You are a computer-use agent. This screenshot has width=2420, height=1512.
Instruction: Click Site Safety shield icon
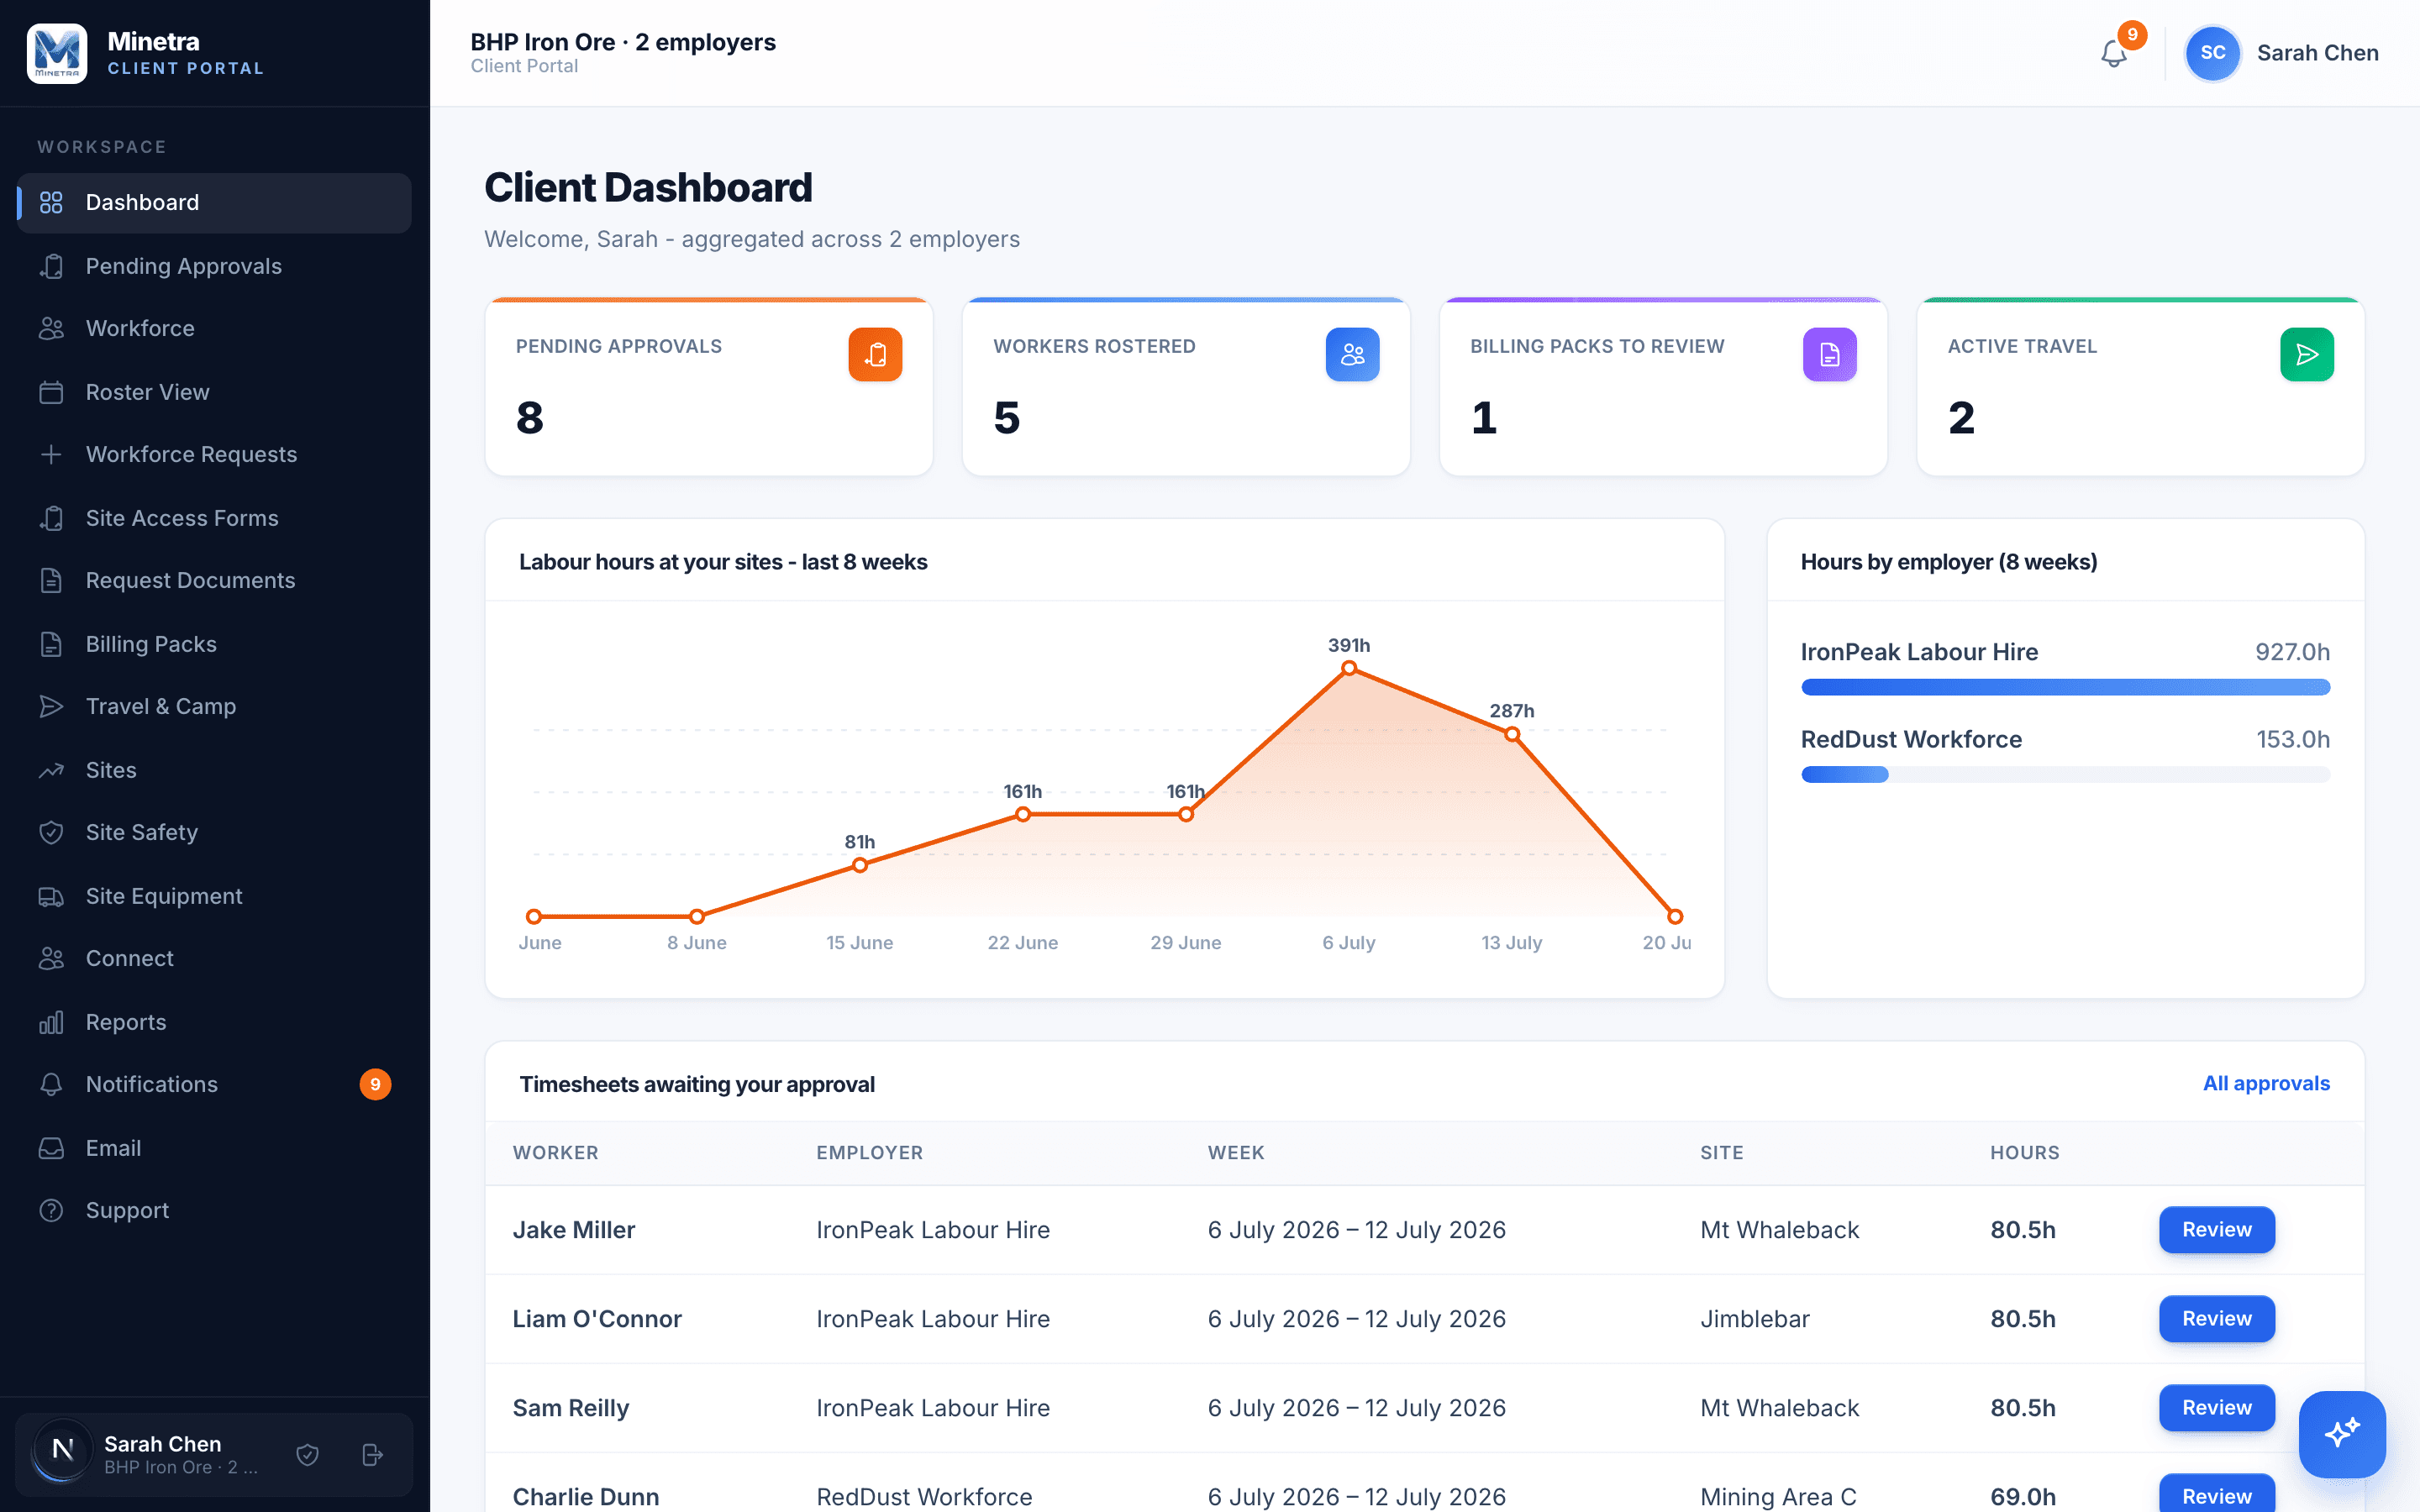(x=51, y=832)
